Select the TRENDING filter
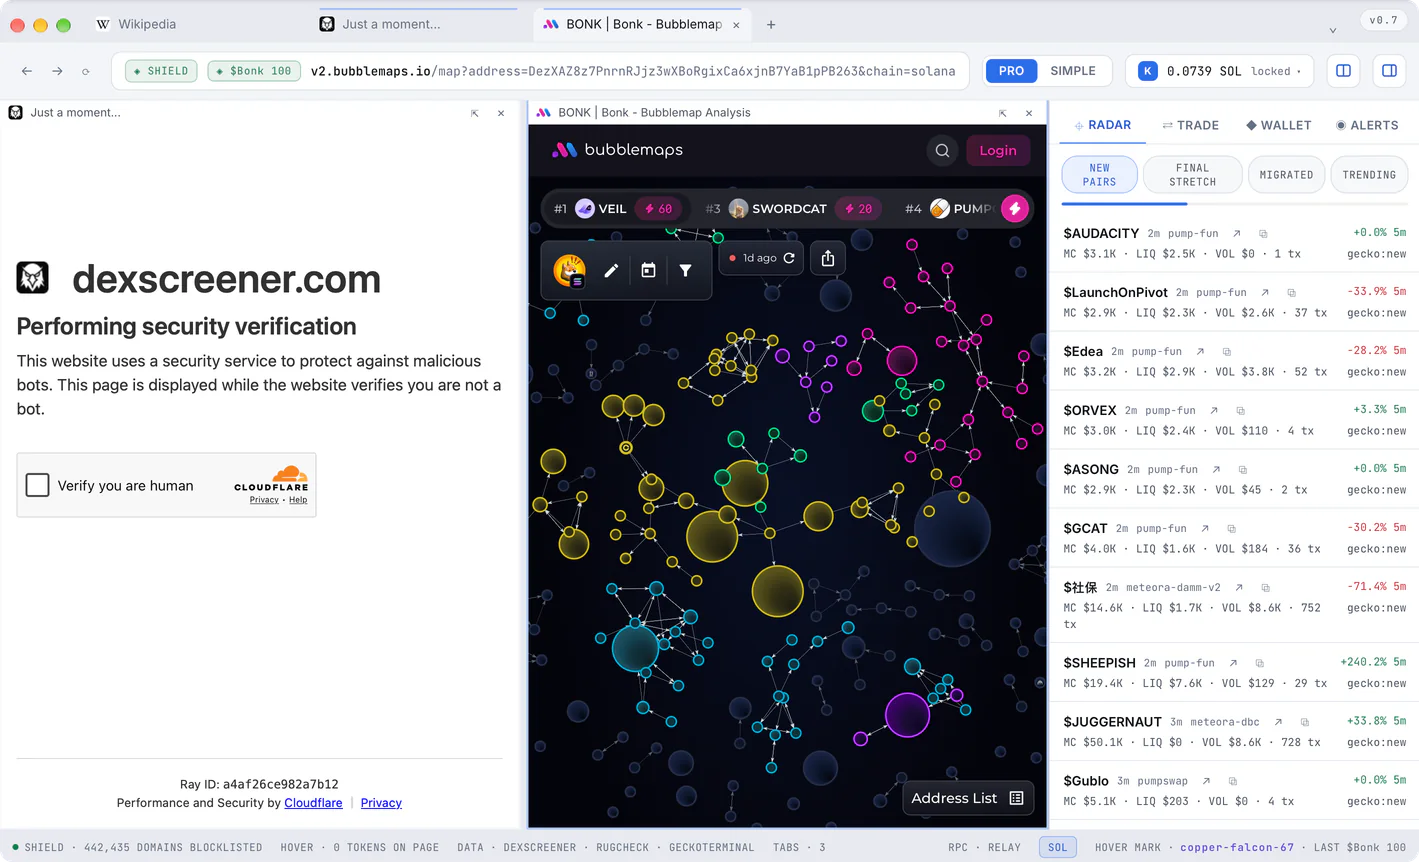The width and height of the screenshot is (1419, 862). [1369, 175]
